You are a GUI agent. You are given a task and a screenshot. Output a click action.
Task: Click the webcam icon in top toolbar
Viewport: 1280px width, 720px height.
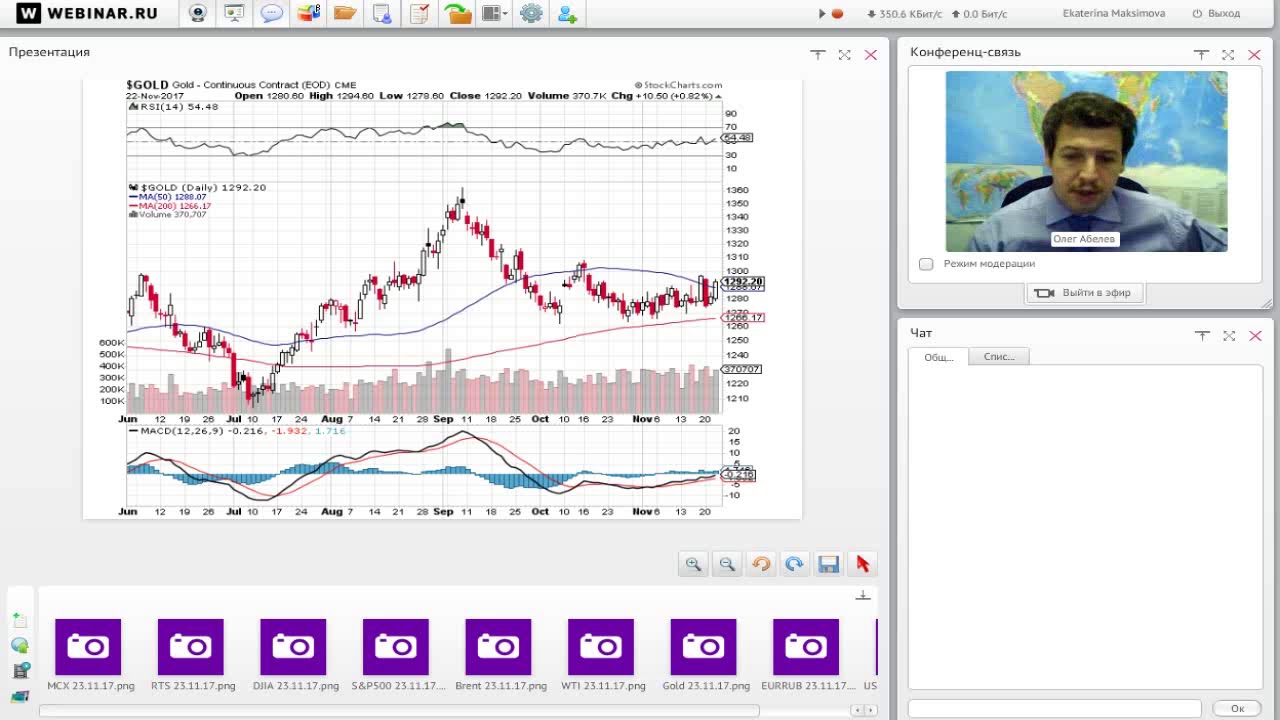click(x=198, y=14)
